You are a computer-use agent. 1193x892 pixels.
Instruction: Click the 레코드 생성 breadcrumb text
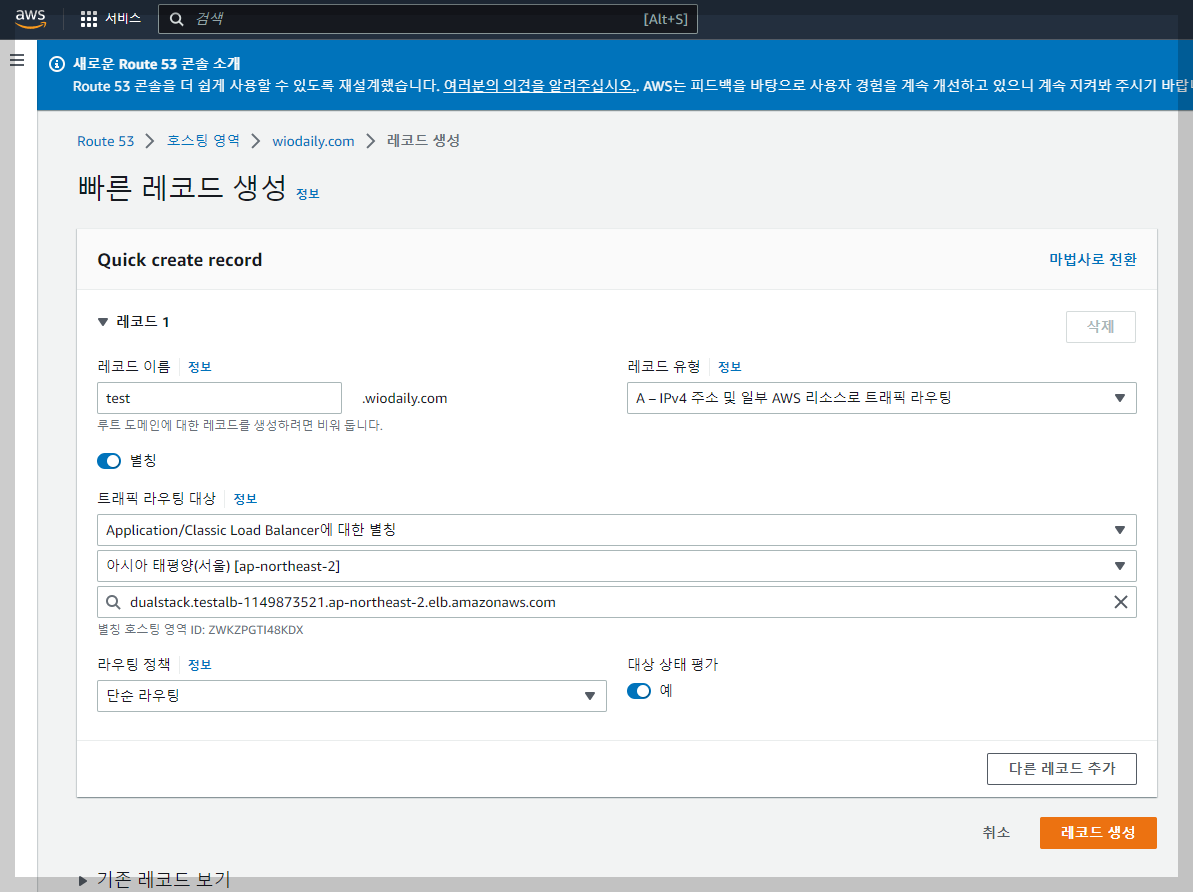tap(423, 141)
